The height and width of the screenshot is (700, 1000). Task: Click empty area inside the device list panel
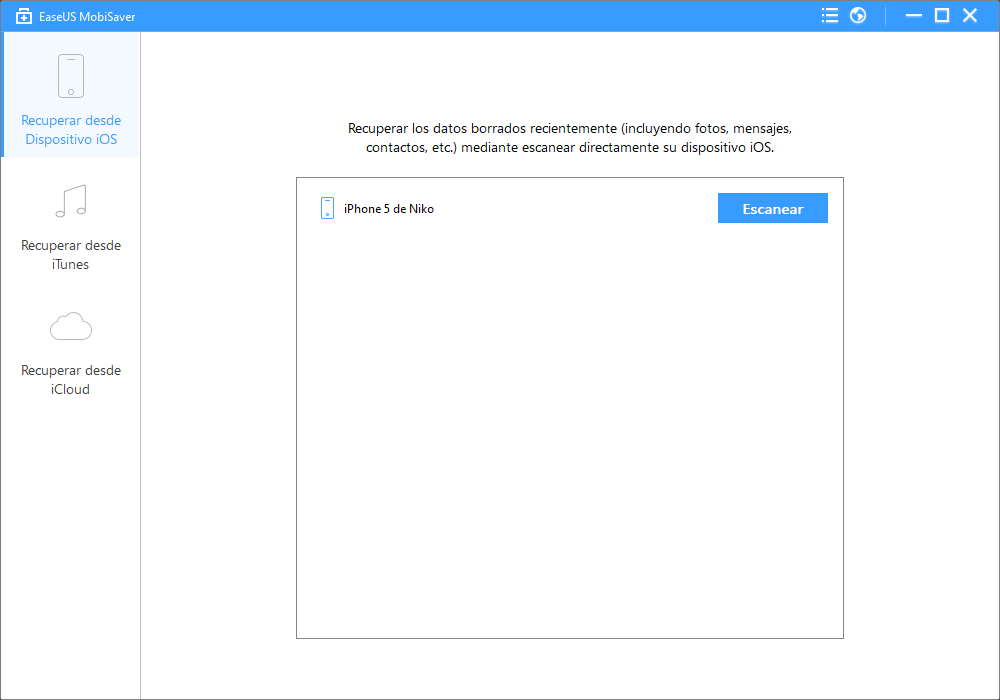[570, 430]
